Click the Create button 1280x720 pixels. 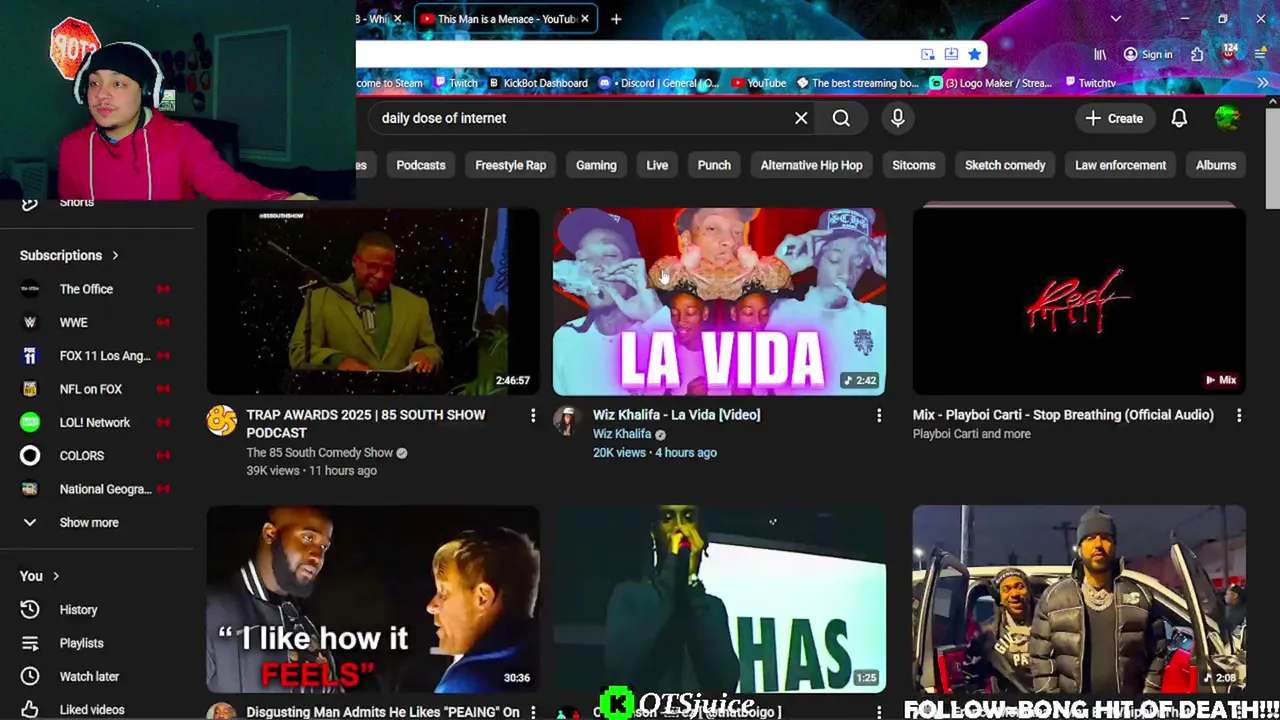click(x=1114, y=118)
